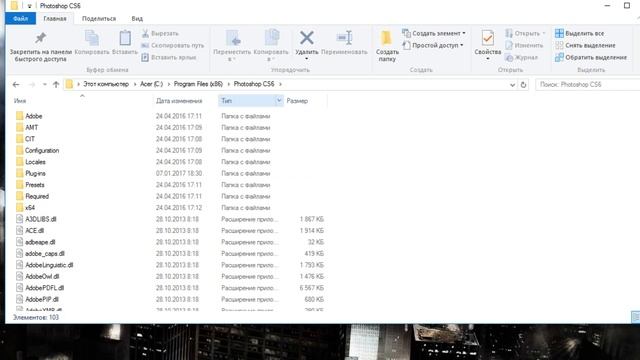Click Обратить выделение
The height and width of the screenshot is (360, 640).
(x=591, y=58)
